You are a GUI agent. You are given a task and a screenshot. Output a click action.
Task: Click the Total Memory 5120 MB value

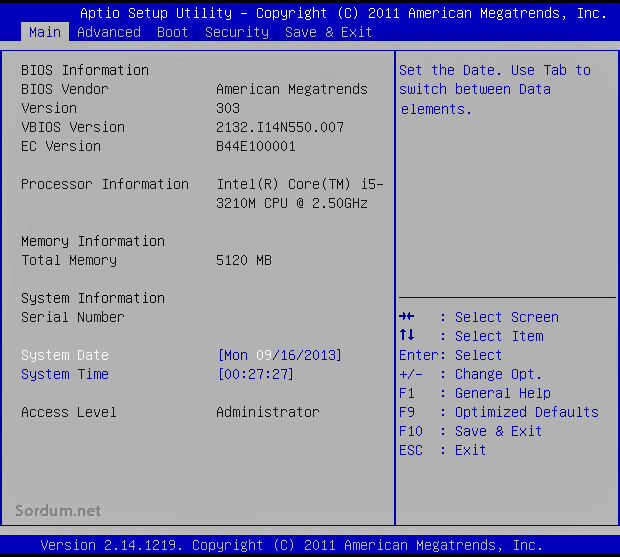click(244, 260)
